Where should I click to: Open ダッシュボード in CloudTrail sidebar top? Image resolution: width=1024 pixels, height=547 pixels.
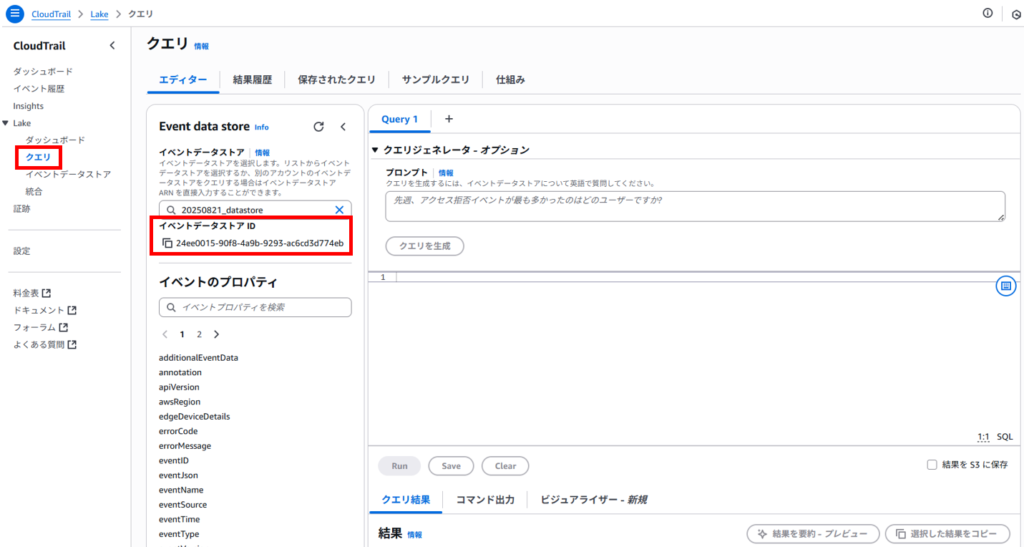[x=43, y=71]
